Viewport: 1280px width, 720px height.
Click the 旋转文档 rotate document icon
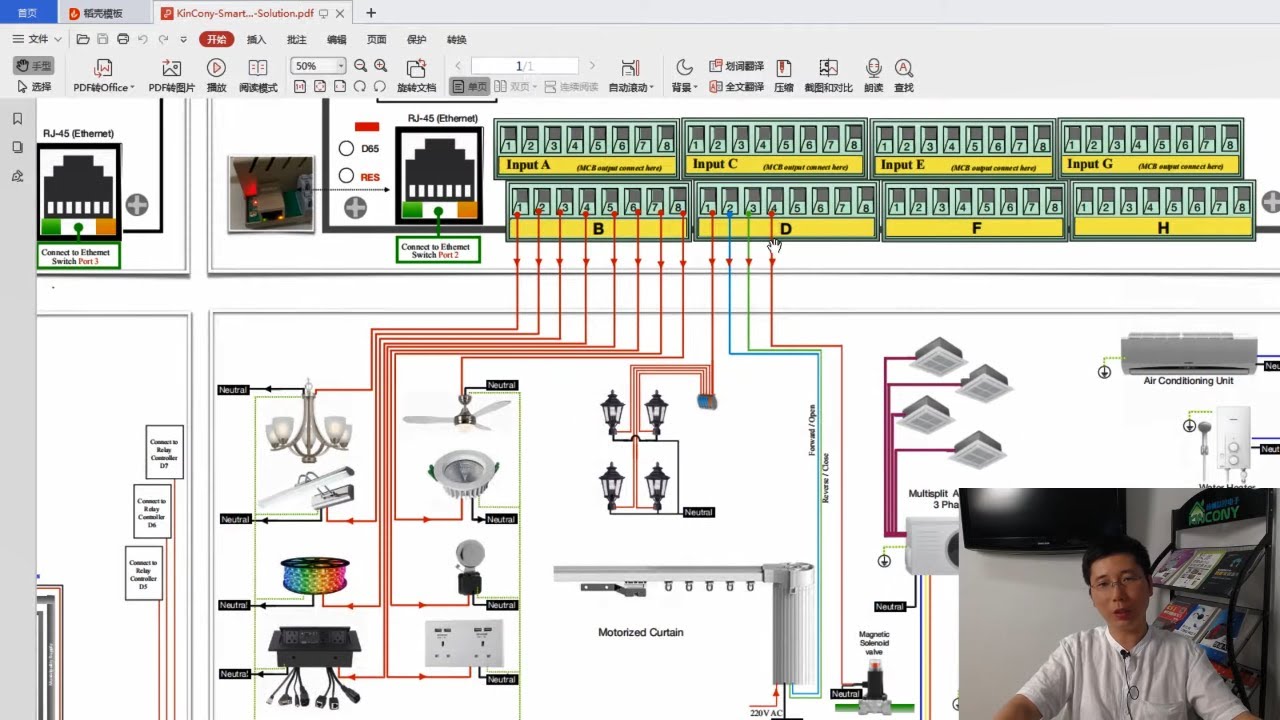(416, 68)
